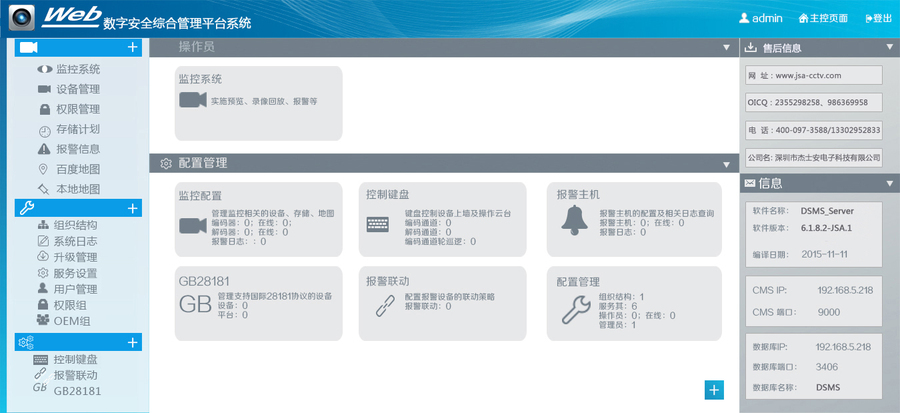
Task: Open 设备管理 sidebar entry
Action: click(x=77, y=89)
